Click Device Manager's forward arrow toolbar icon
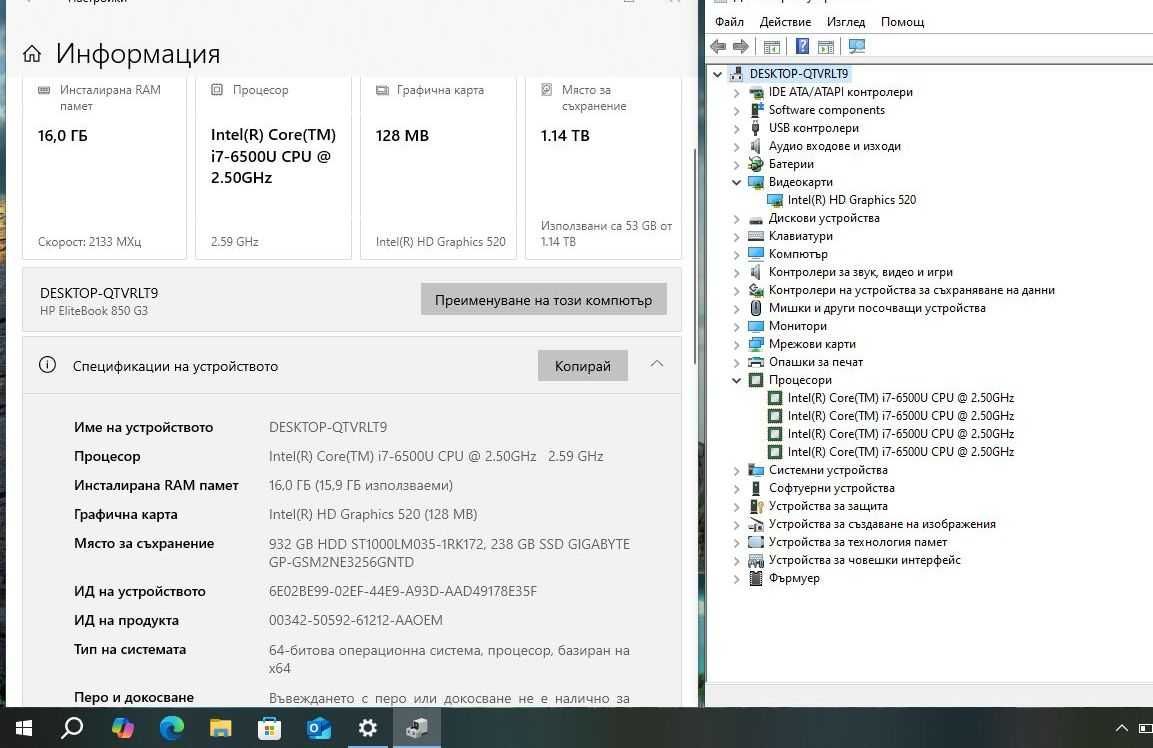 point(740,46)
